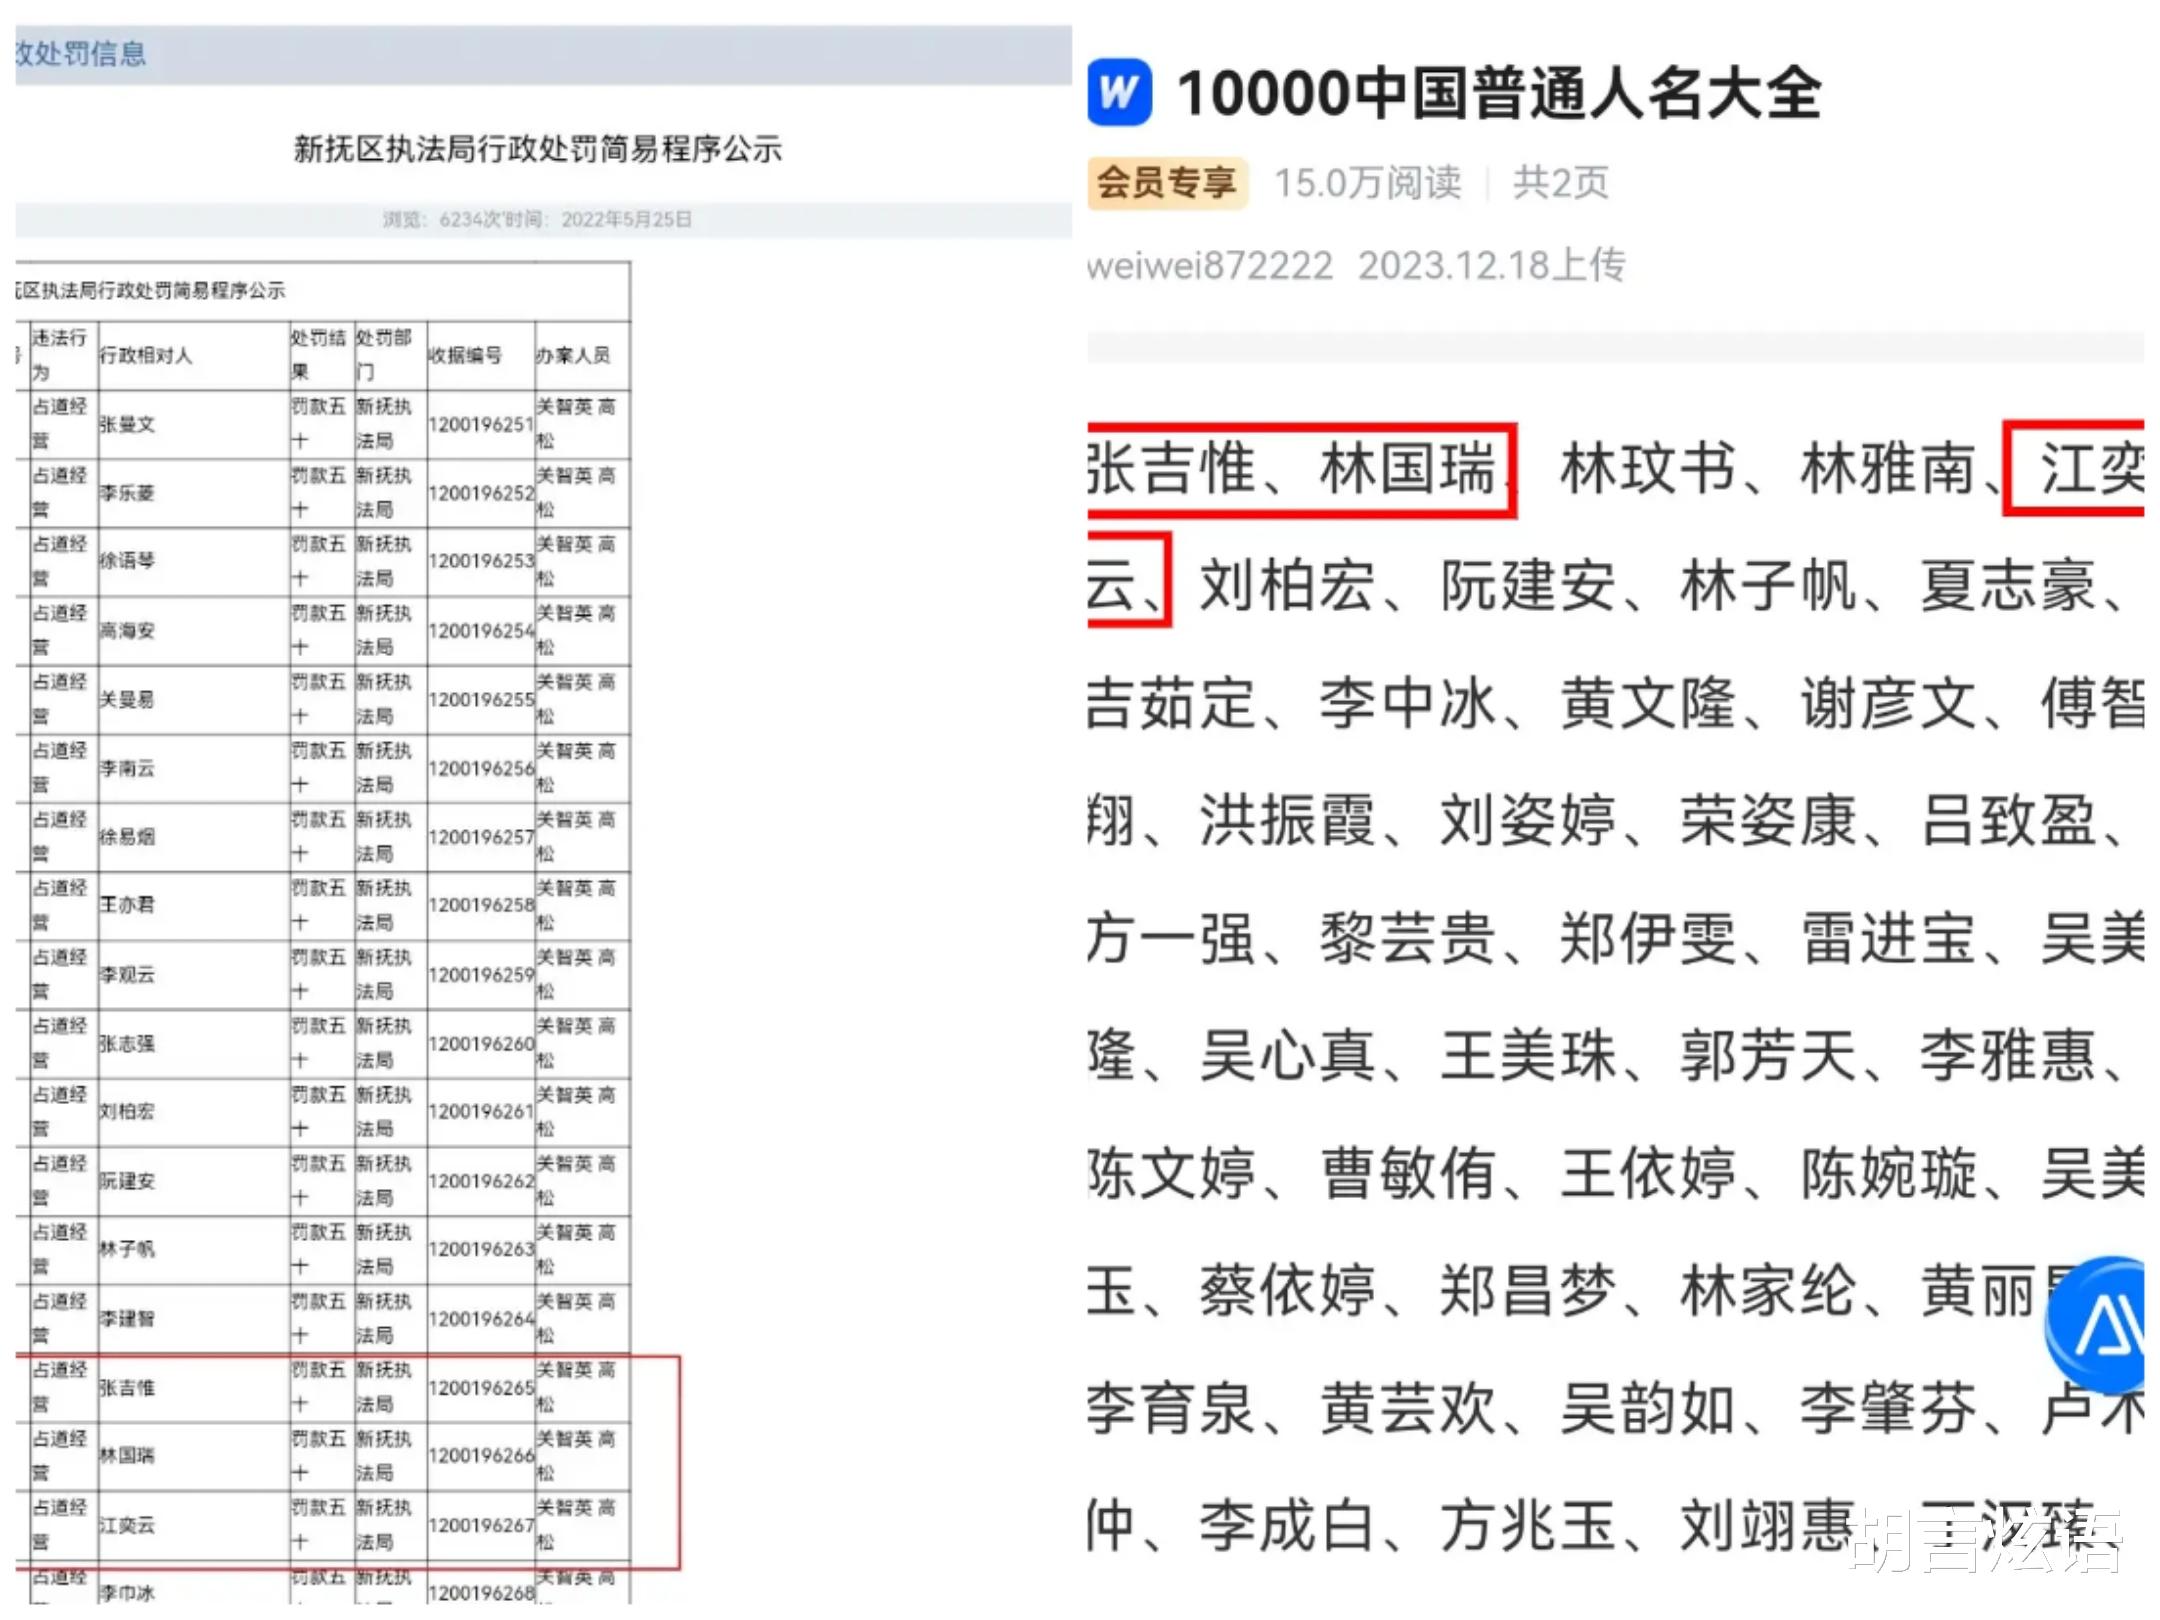
Task: Click the 办案人员 column header
Action: [x=573, y=355]
